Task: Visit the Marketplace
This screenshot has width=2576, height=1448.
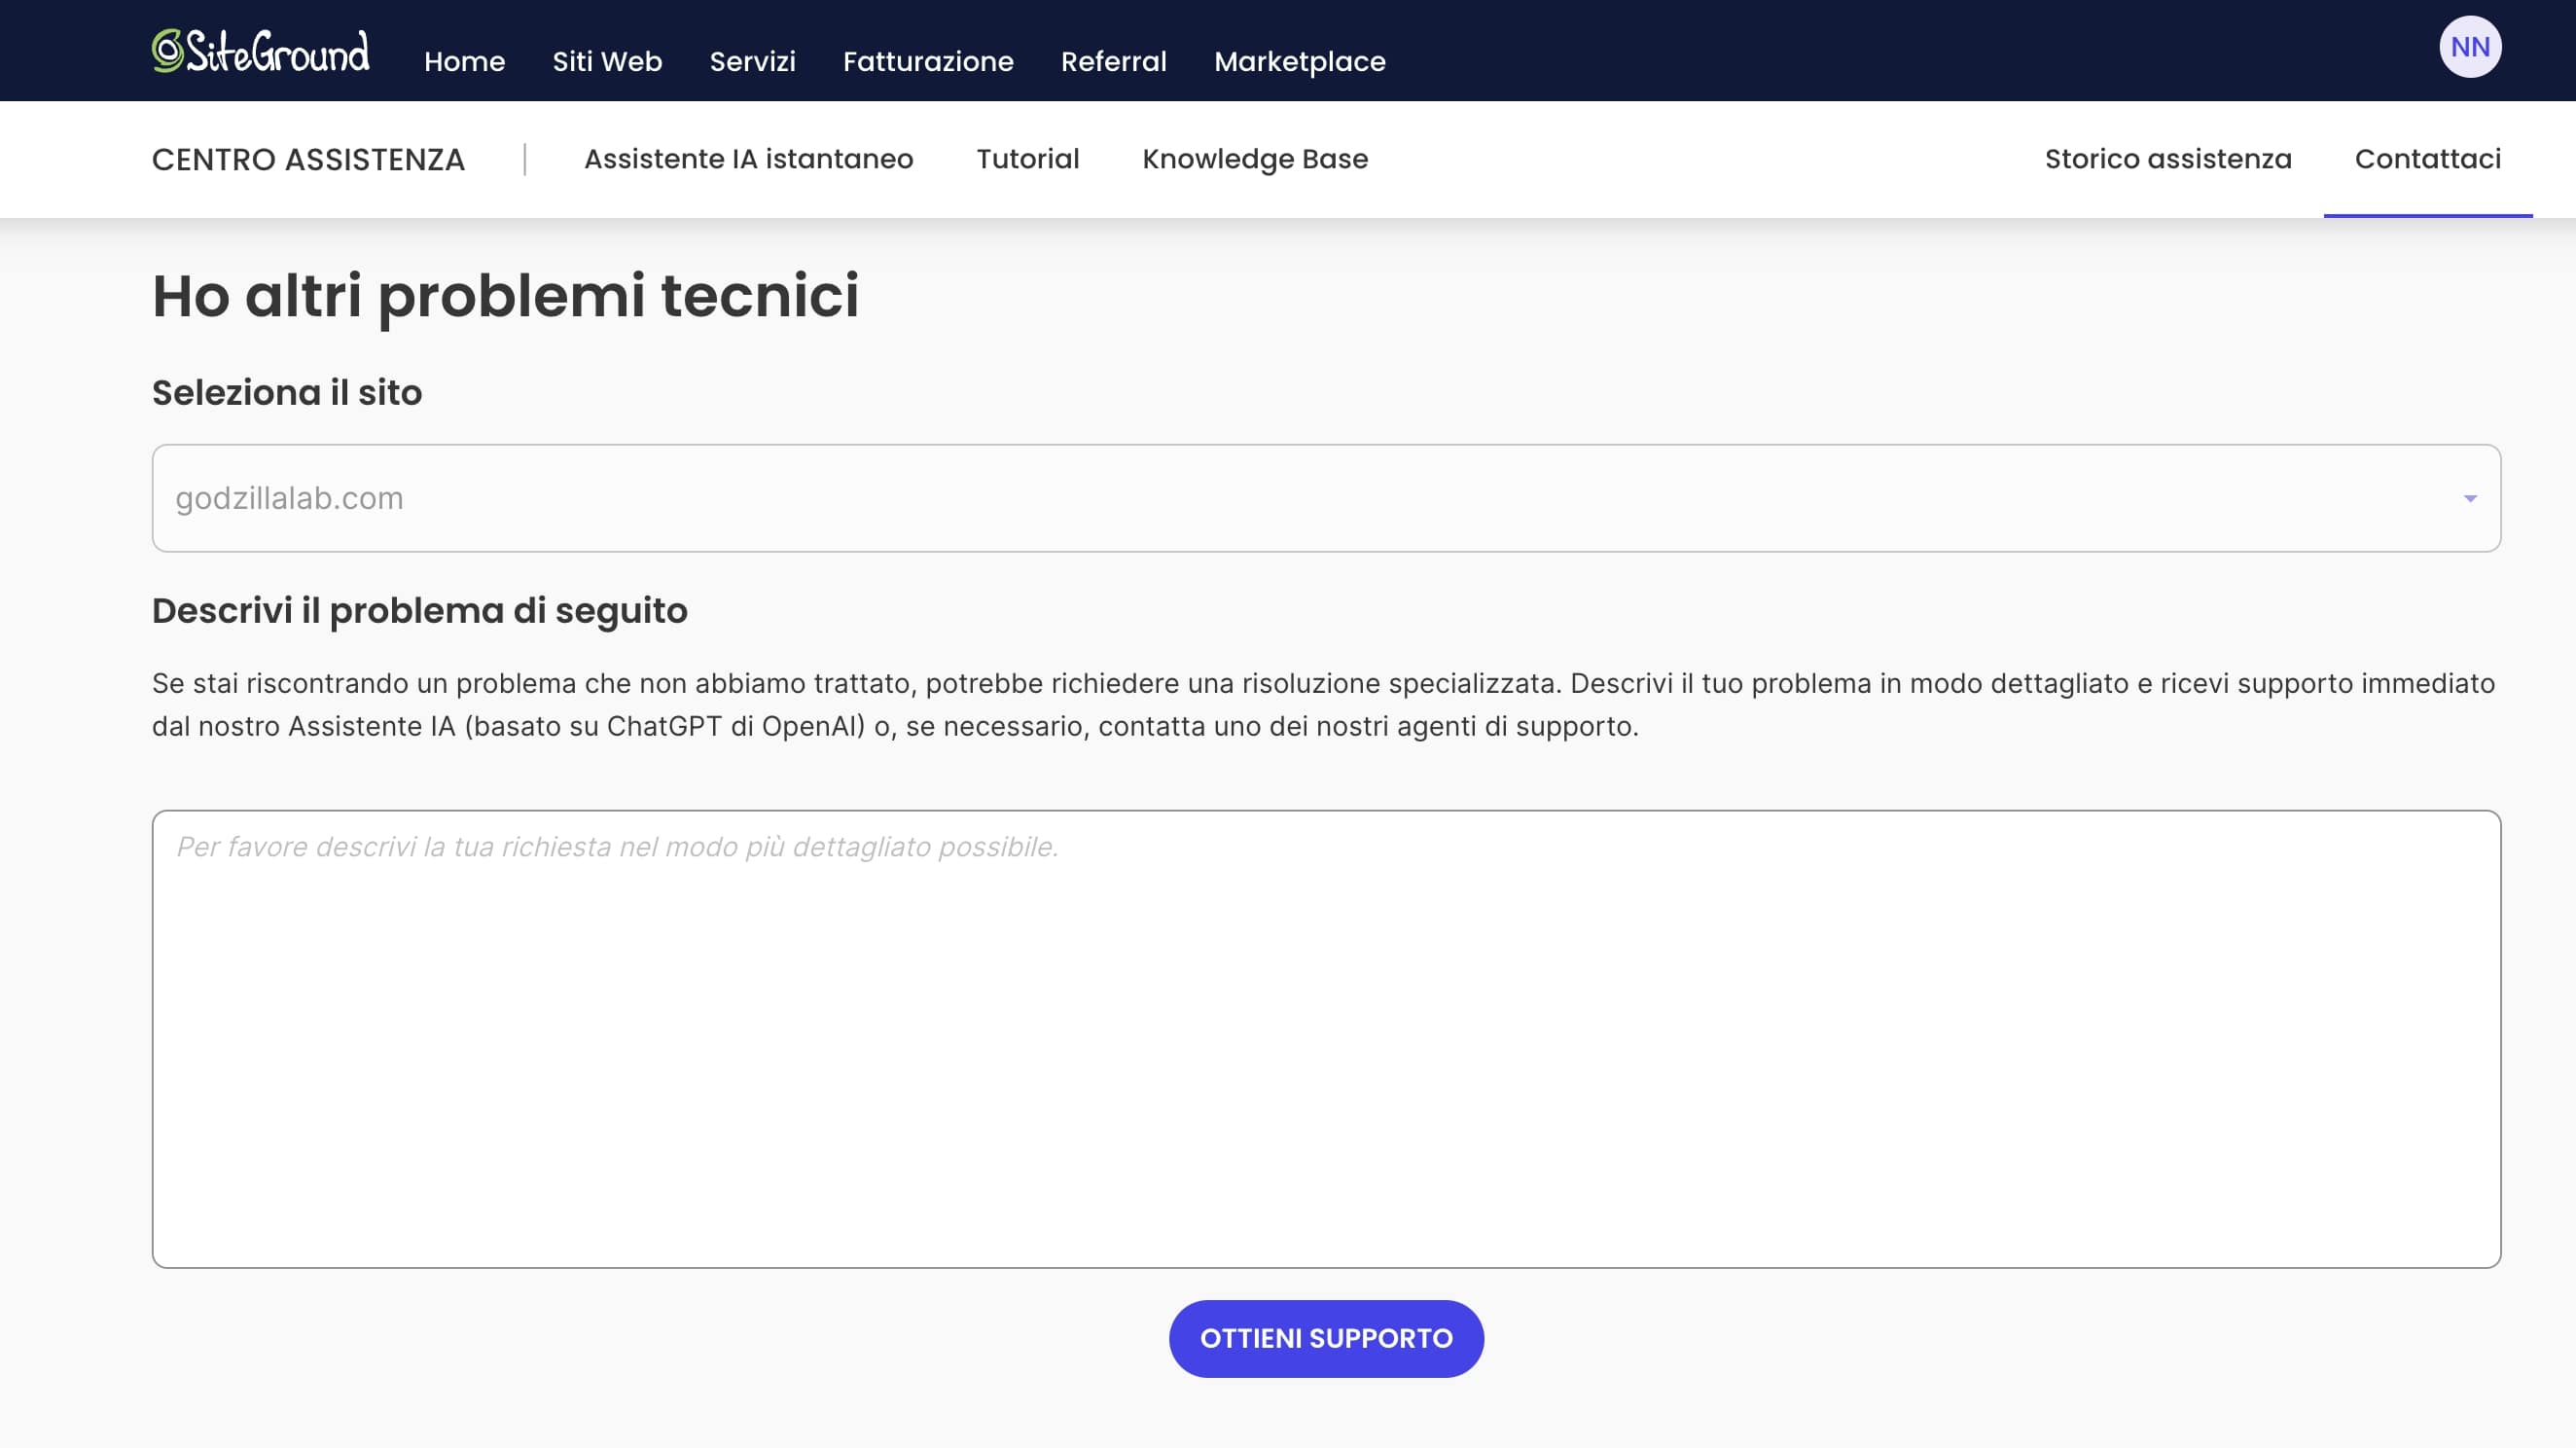Action: pos(1299,61)
